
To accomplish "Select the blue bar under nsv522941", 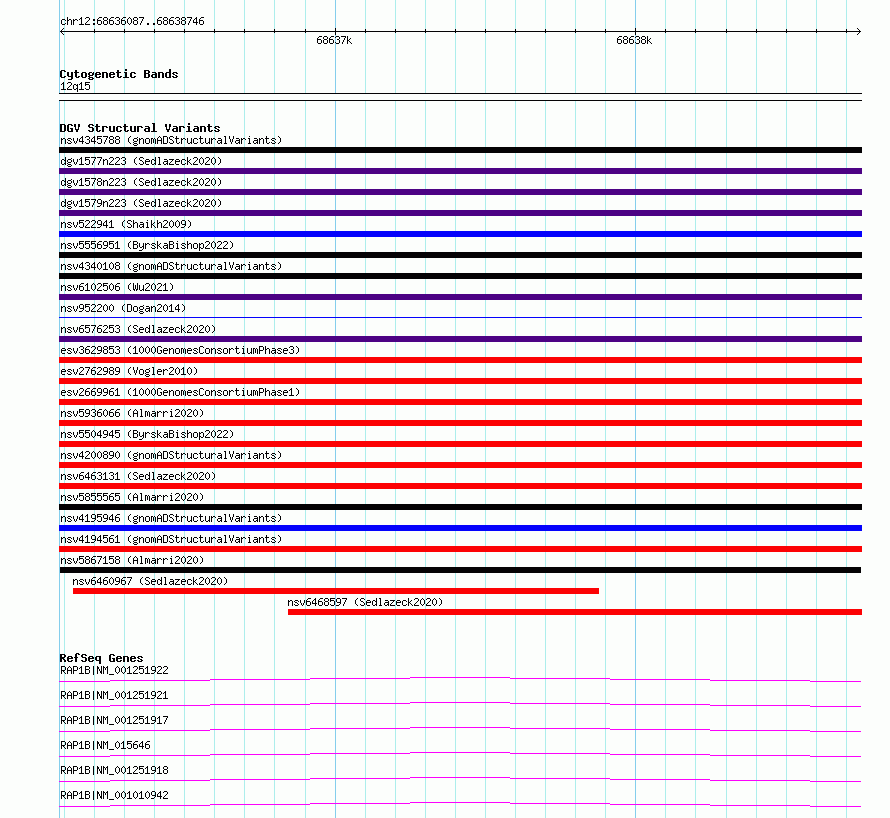I will click(x=460, y=234).
